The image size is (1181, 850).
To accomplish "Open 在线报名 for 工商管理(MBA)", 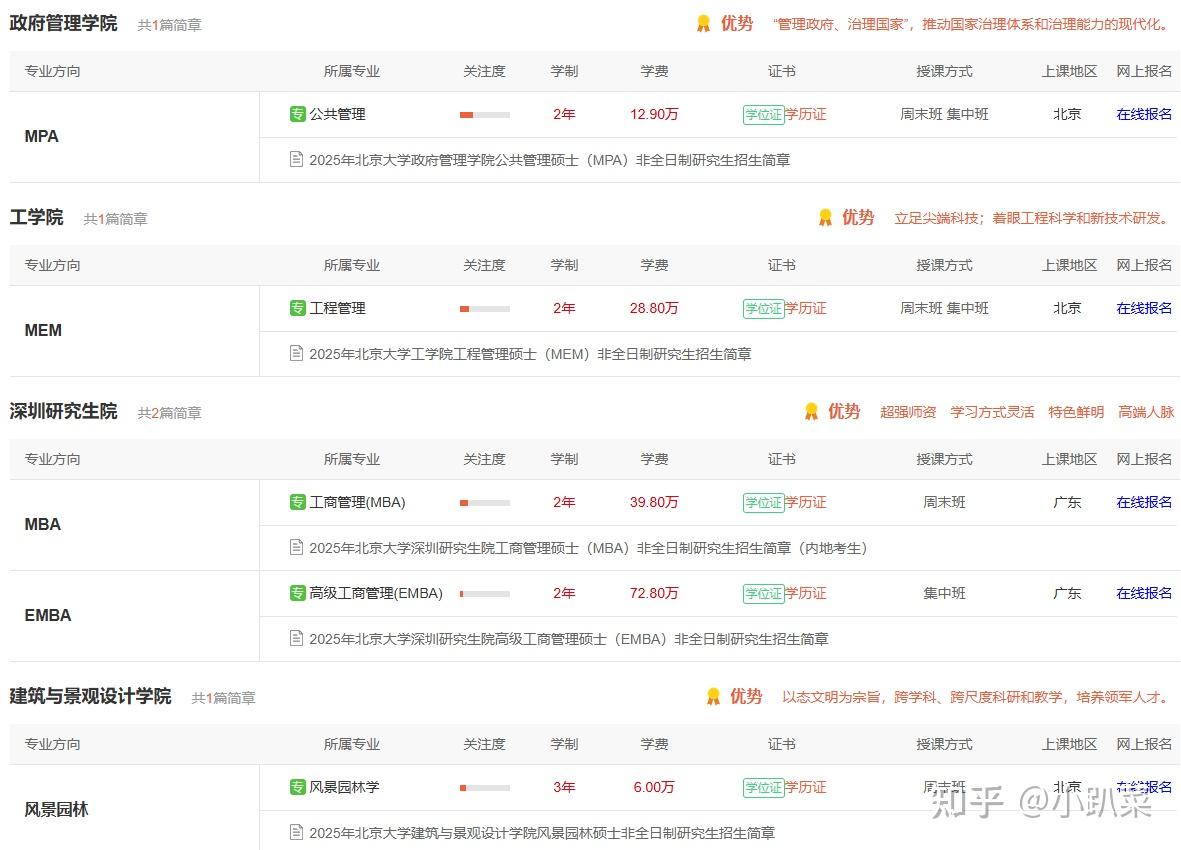I will [x=1144, y=502].
